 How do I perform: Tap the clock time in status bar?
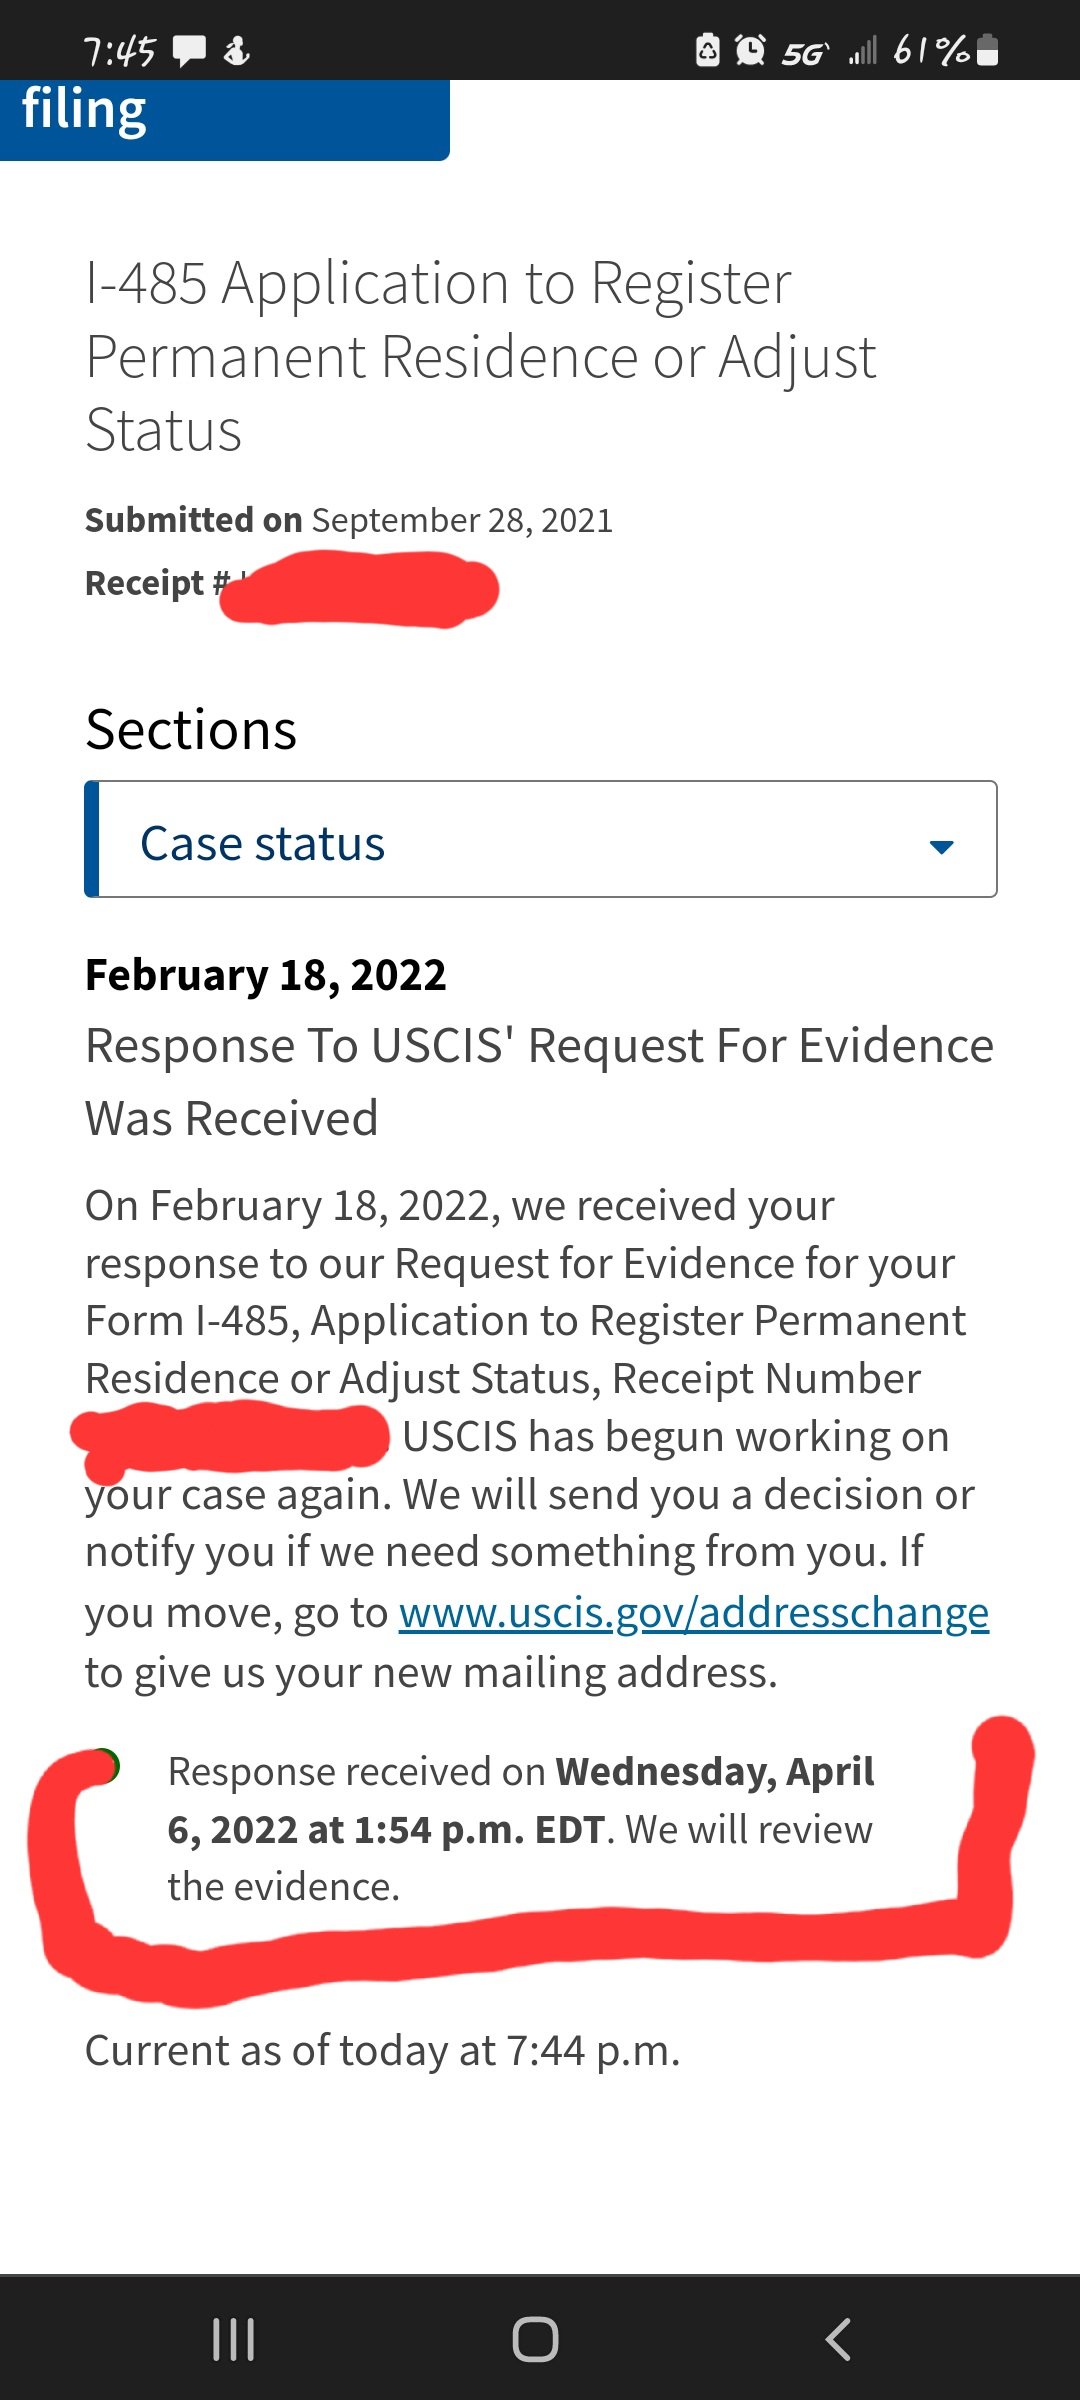[x=119, y=51]
